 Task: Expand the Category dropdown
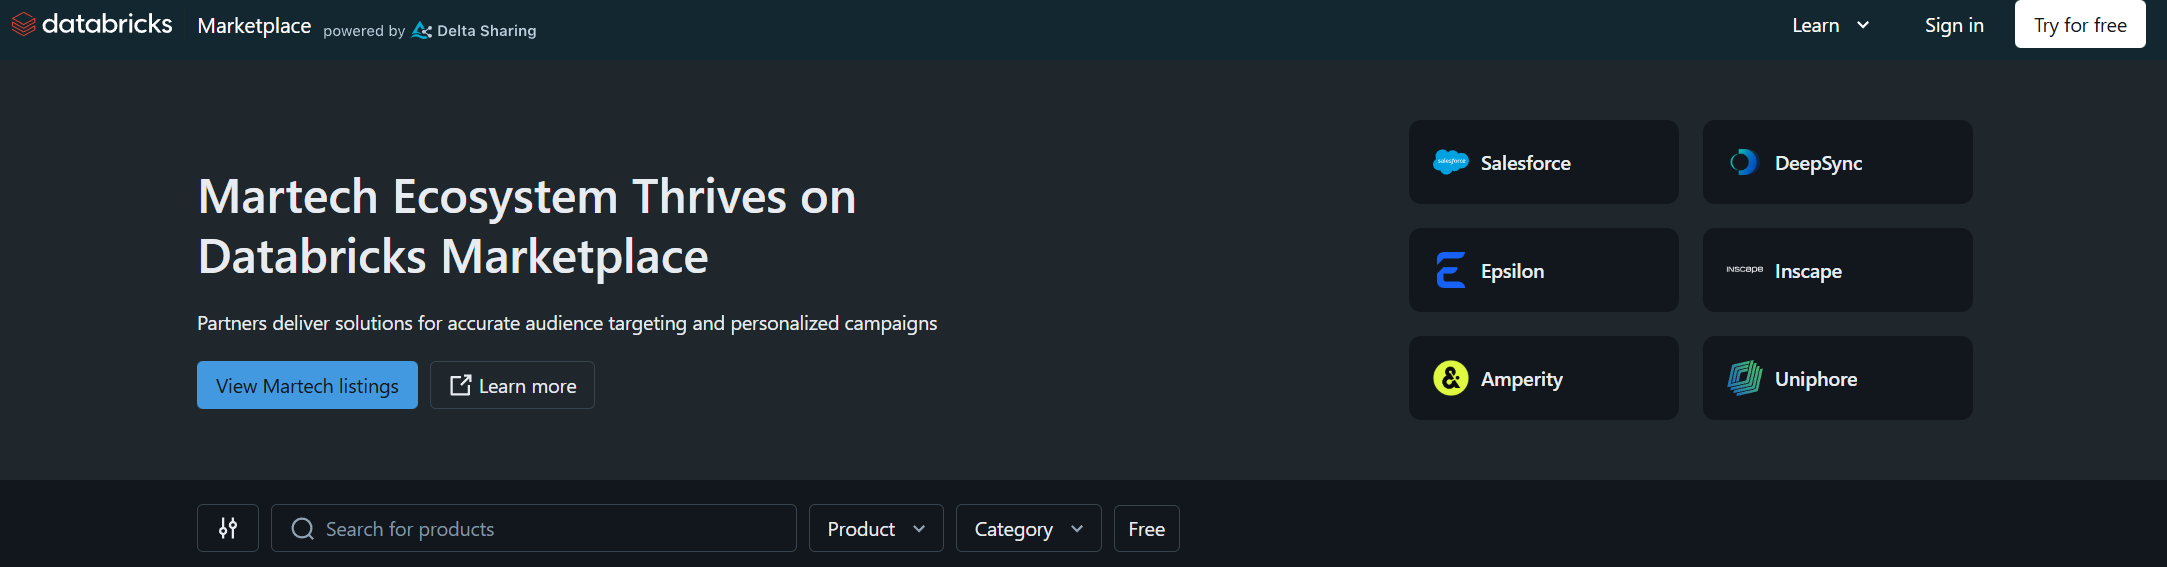(1028, 528)
